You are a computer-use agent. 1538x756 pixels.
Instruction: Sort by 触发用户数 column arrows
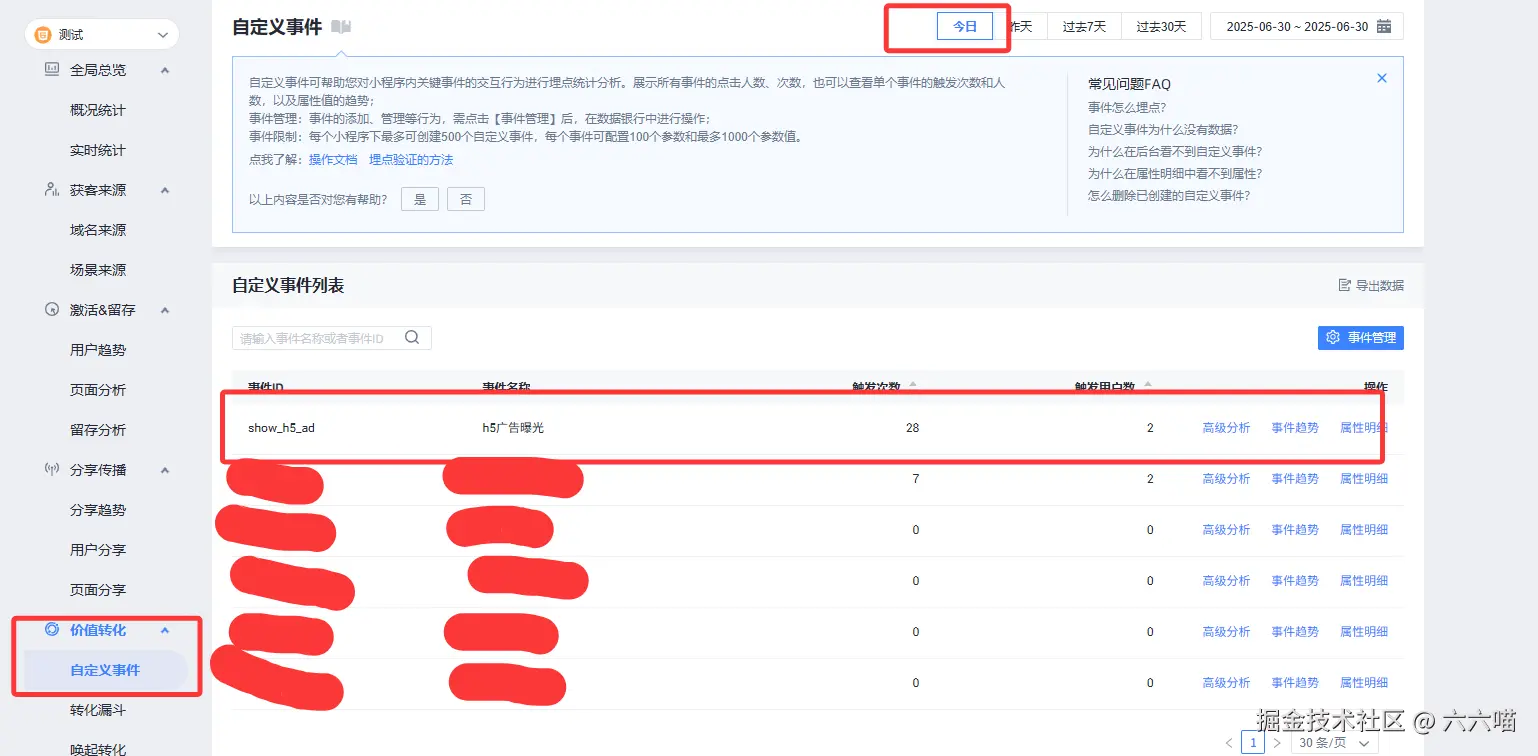(x=1147, y=386)
